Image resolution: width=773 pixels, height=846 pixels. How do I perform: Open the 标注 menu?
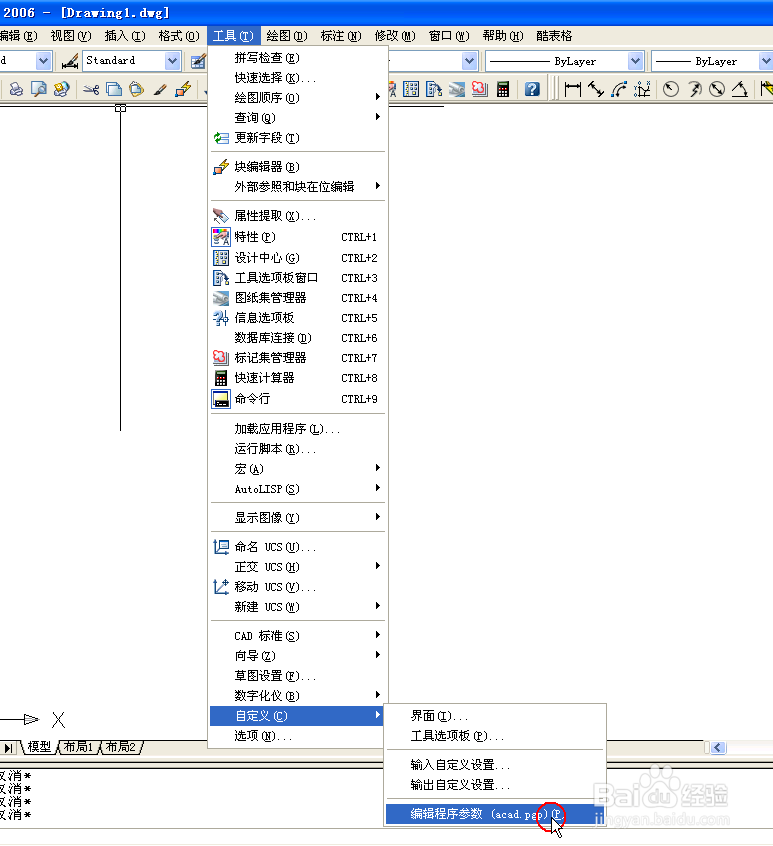(x=341, y=36)
